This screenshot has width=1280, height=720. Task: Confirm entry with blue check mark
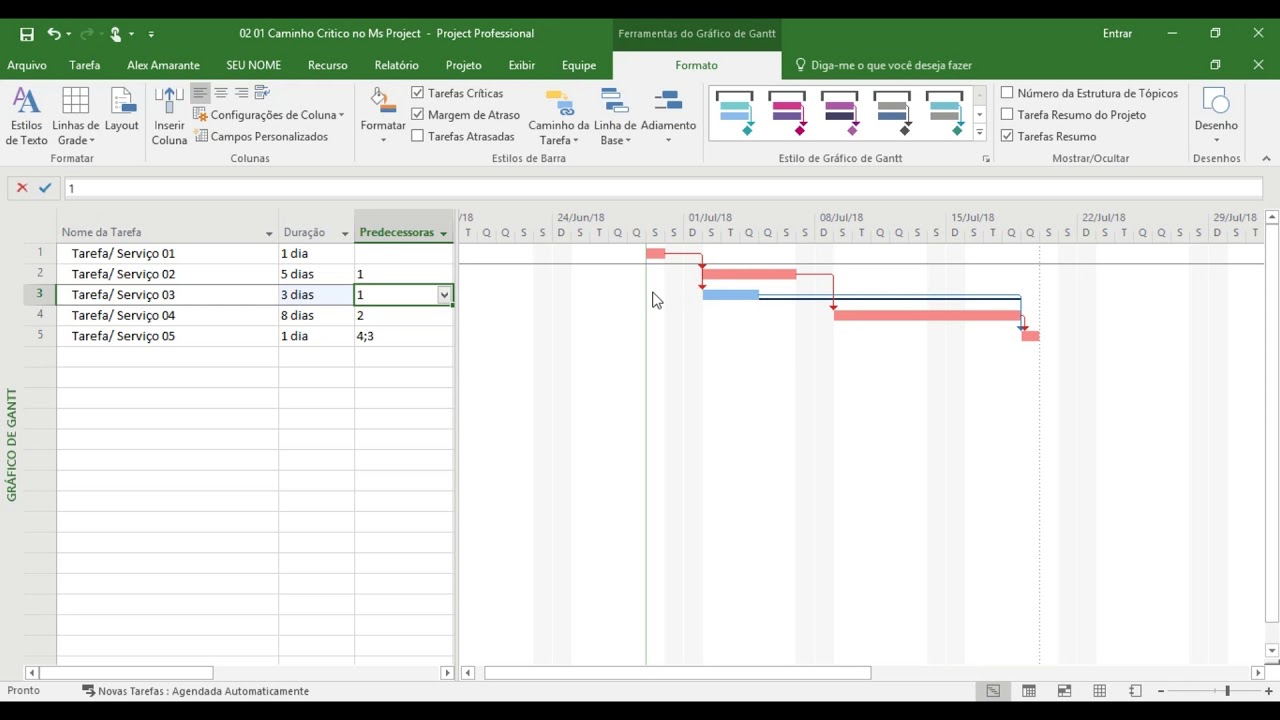pos(45,188)
